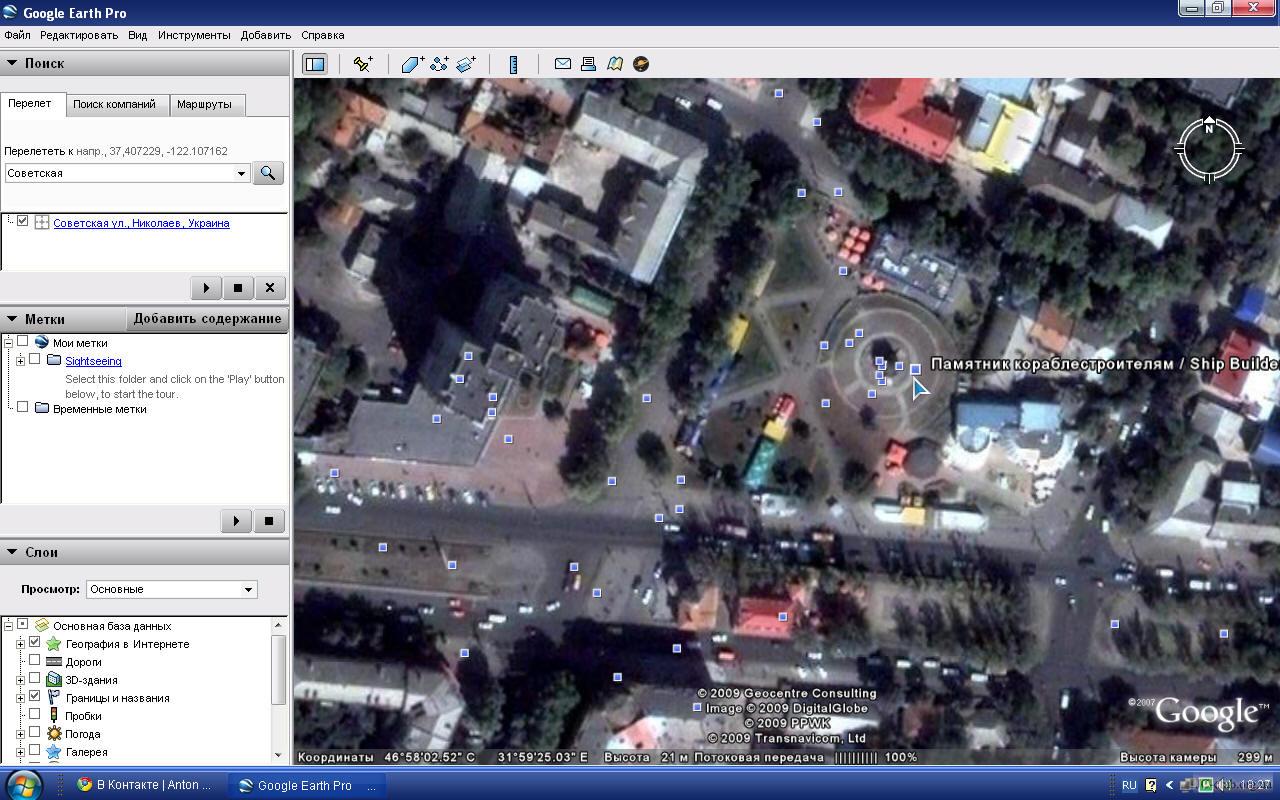Click the search field containing Советская
The height and width of the screenshot is (800, 1280).
click(120, 173)
